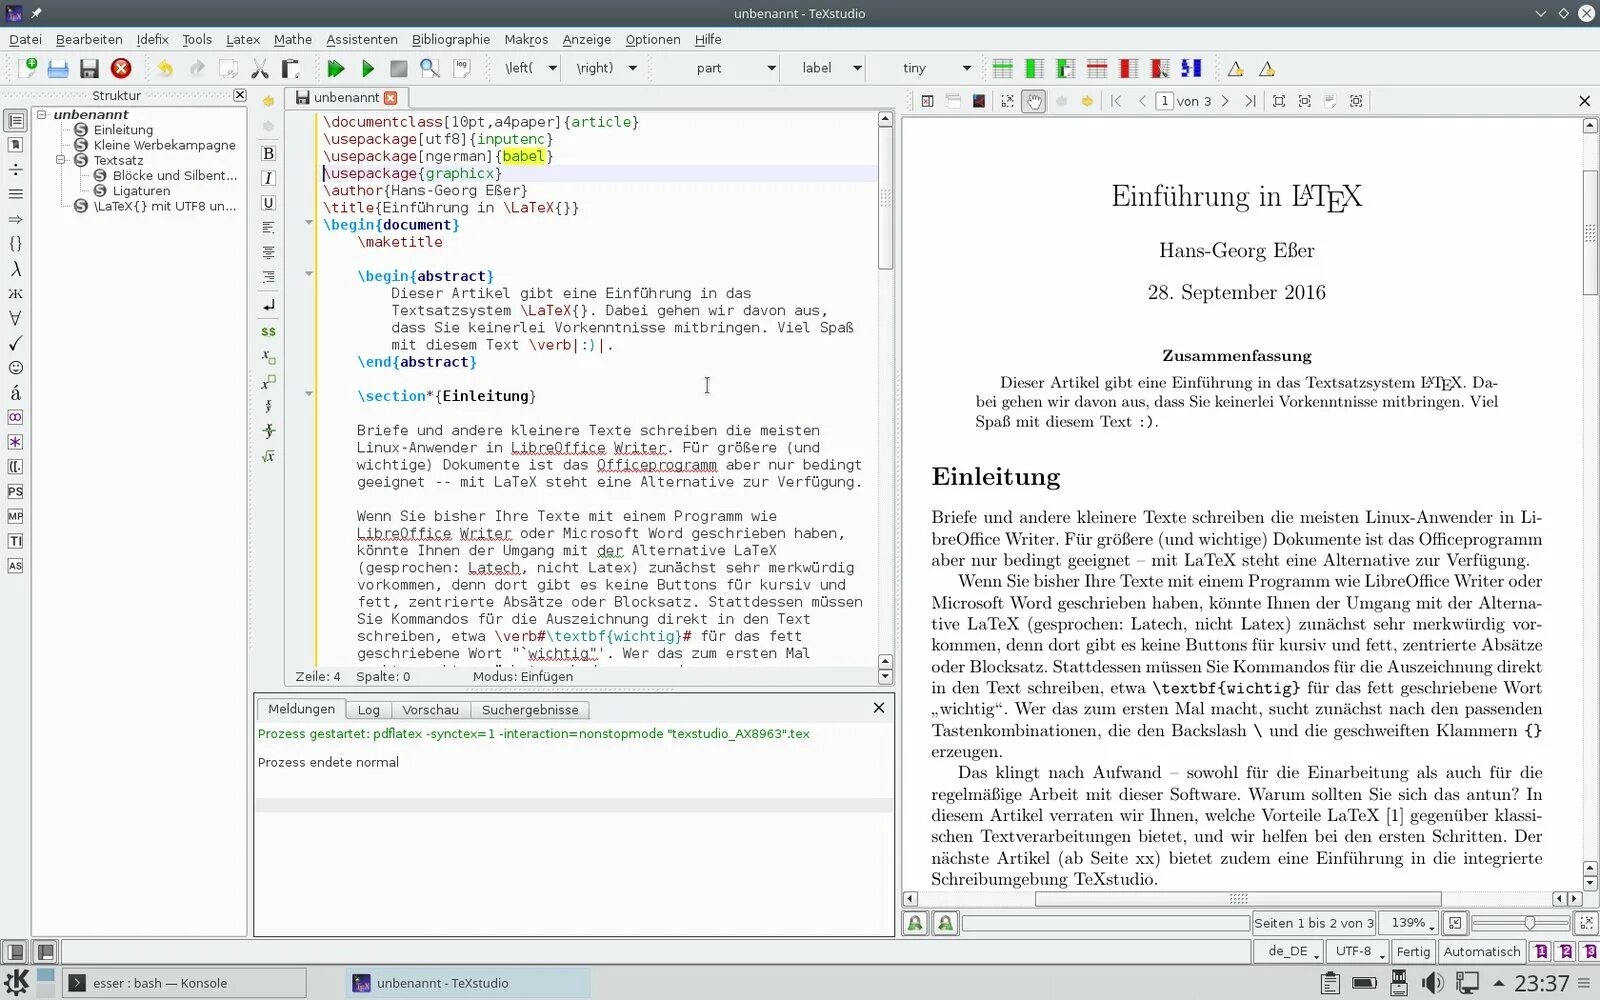The height and width of the screenshot is (1000, 1600).
Task: Add a table row using the green row icon
Action: [x=1002, y=68]
